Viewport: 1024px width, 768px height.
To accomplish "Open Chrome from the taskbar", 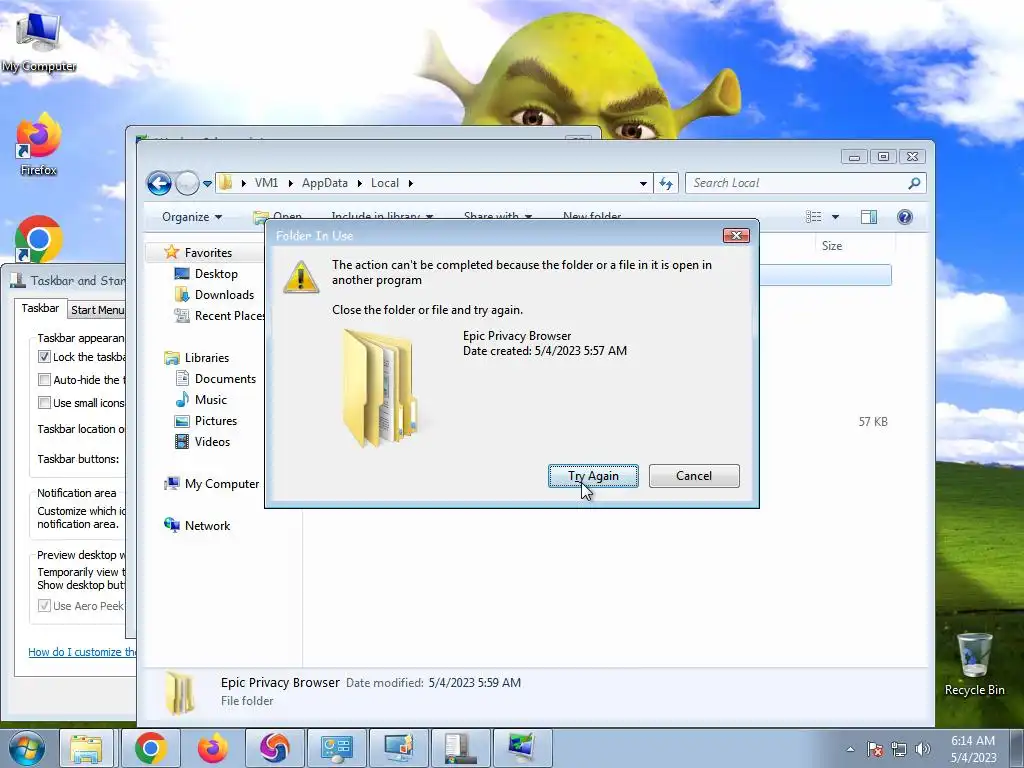I will [x=151, y=748].
